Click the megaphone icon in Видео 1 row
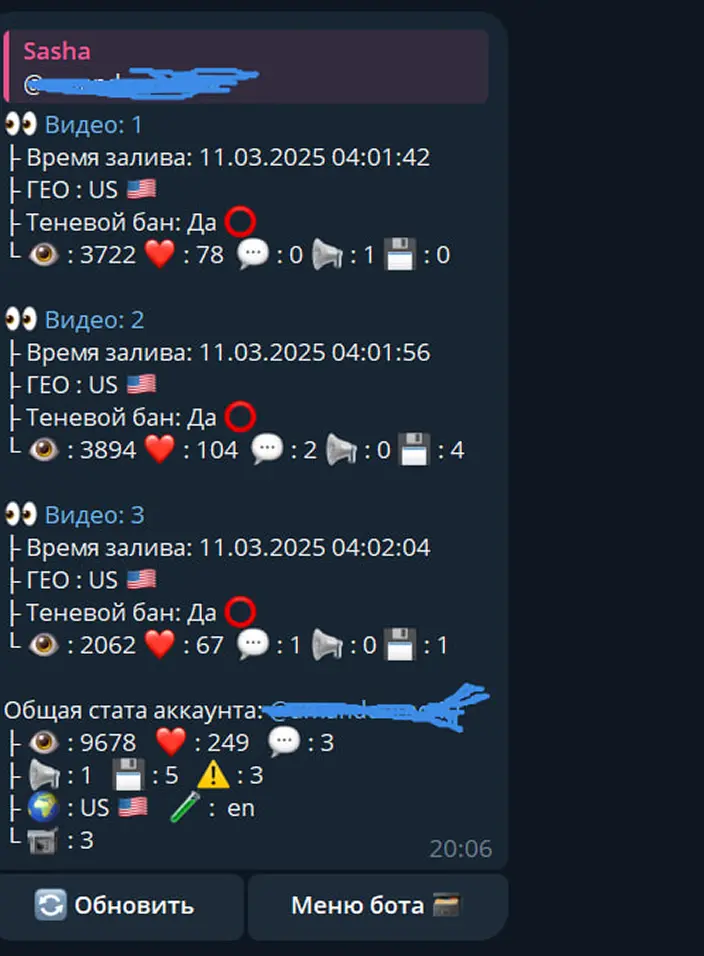Viewport: 704px width, 956px height. [x=327, y=254]
